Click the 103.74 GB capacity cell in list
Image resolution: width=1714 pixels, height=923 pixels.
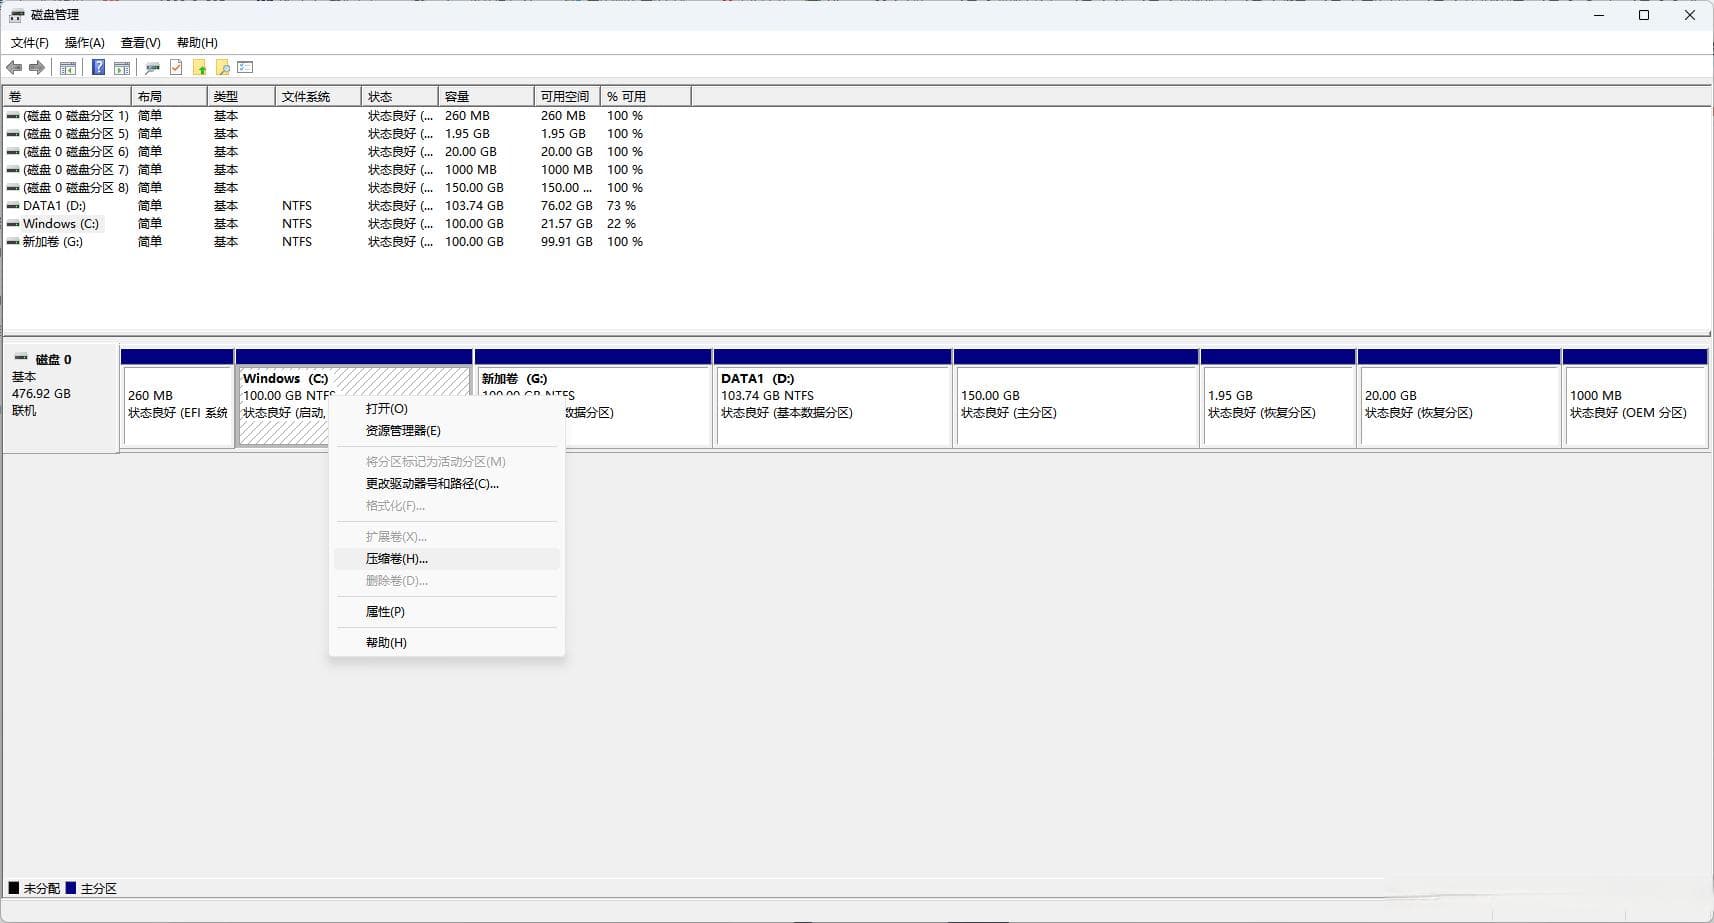[x=474, y=206]
